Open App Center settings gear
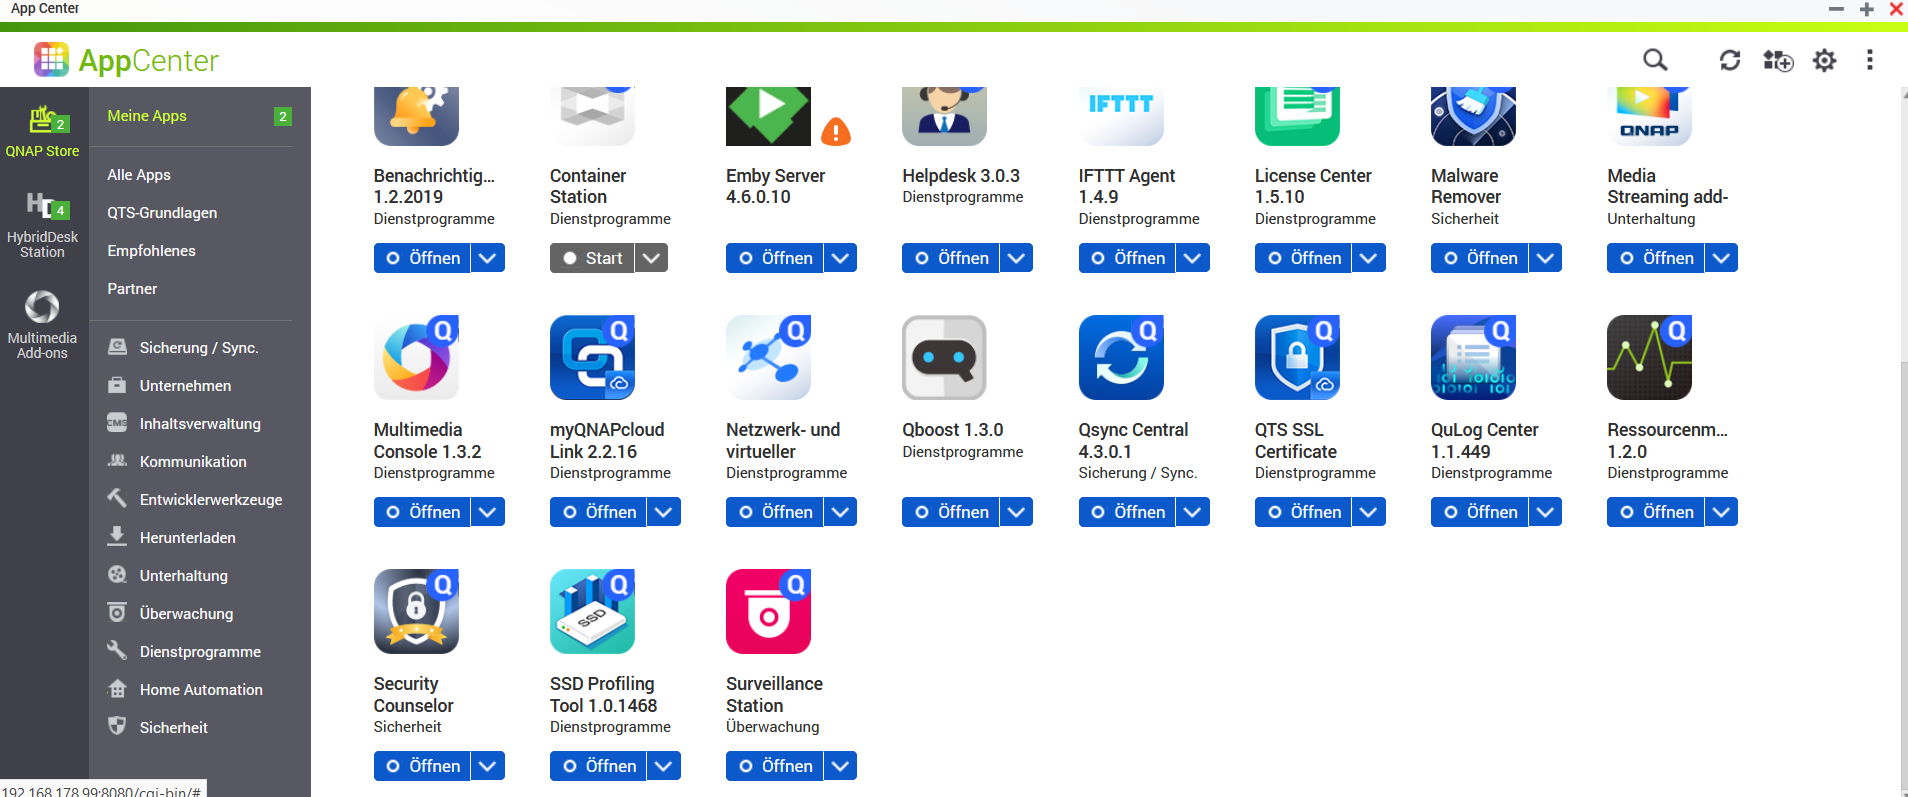This screenshot has width=1908, height=797. coord(1825,60)
